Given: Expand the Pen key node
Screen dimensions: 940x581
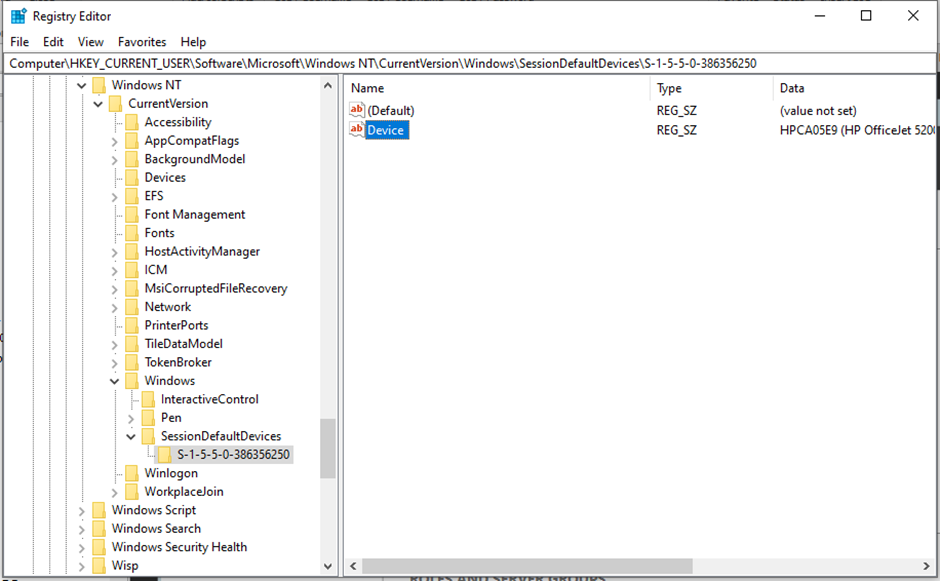Looking at the screenshot, I should 131,418.
